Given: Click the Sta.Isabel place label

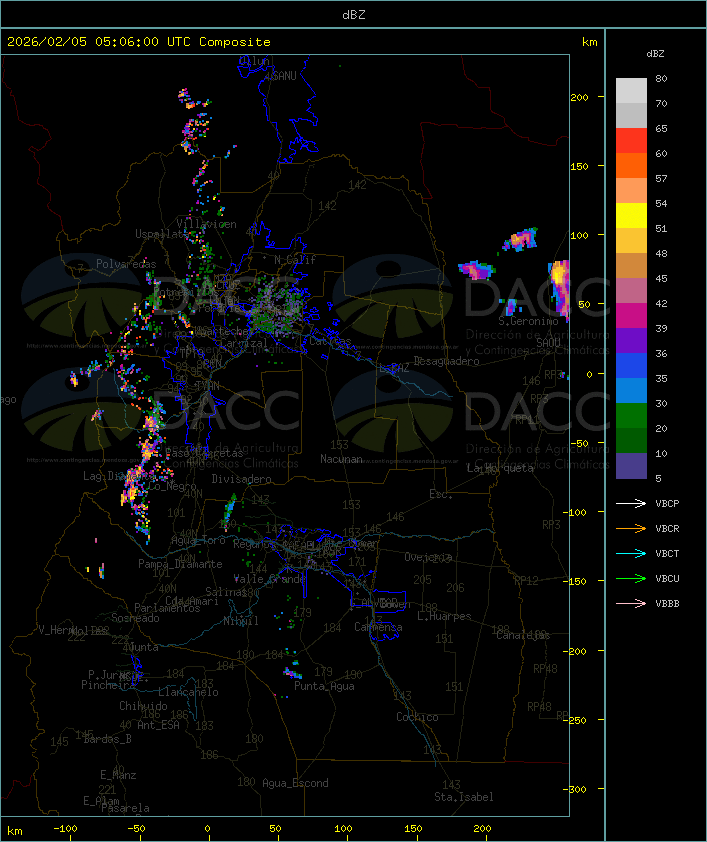Looking at the screenshot, I should tap(464, 797).
